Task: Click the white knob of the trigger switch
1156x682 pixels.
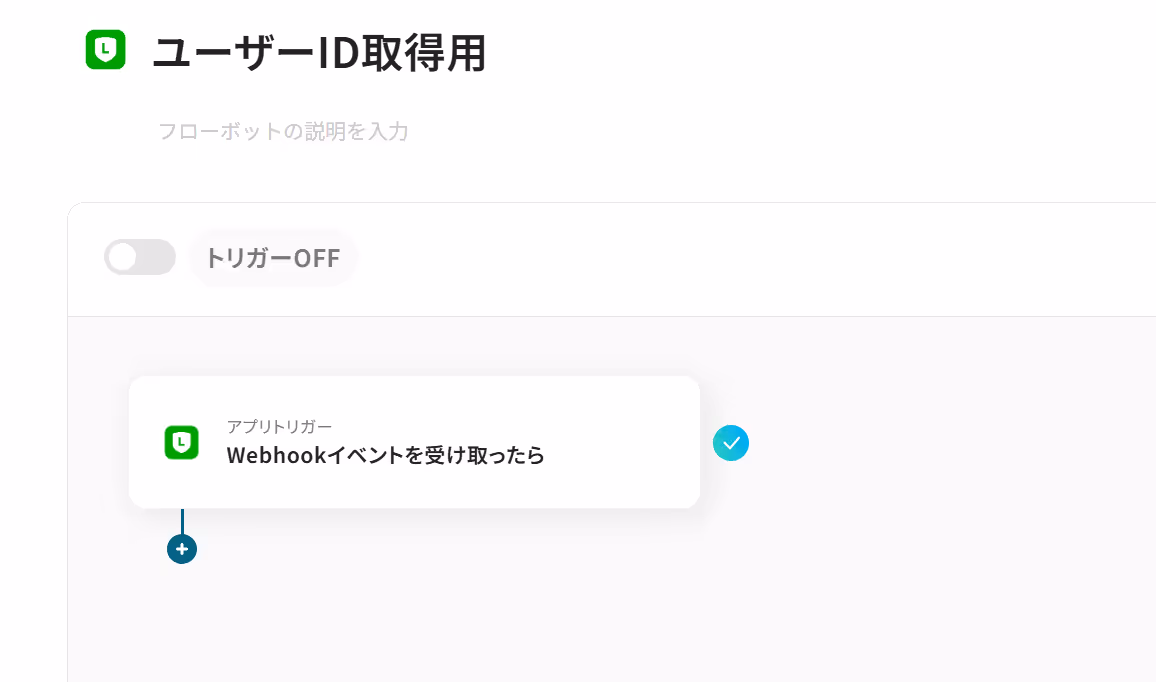Action: (123, 257)
